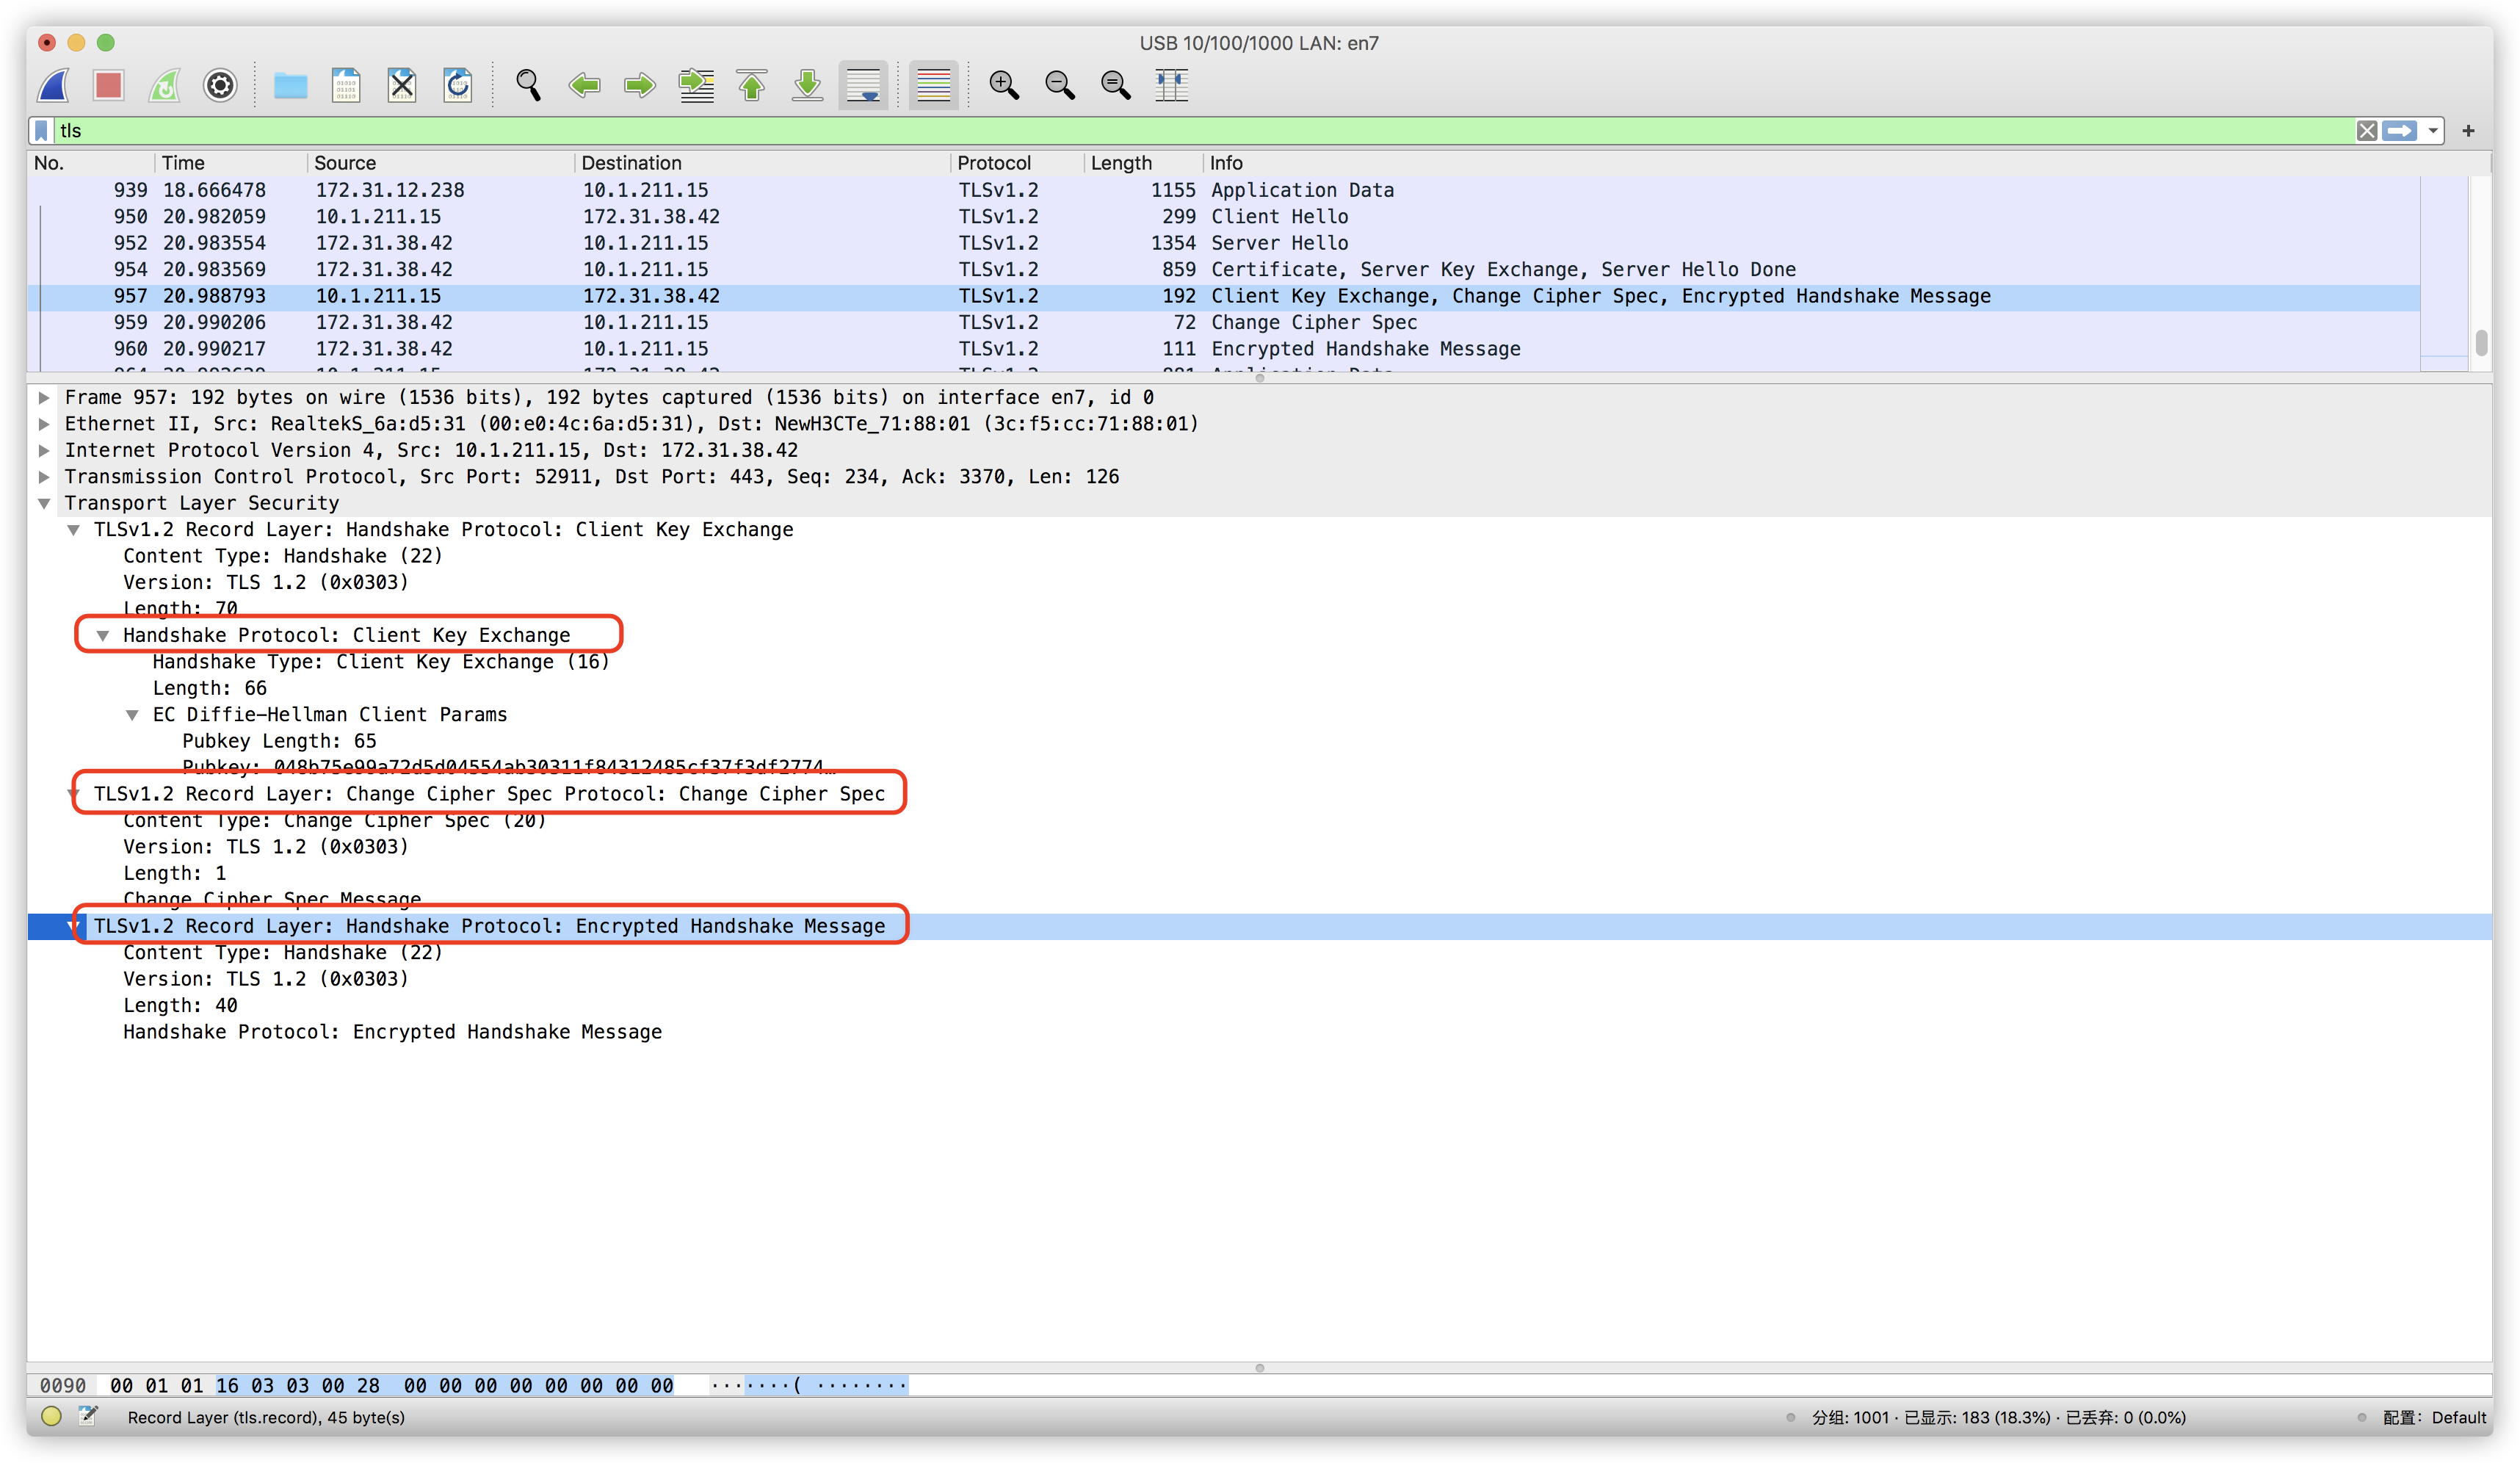Image resolution: width=2520 pixels, height=1463 pixels.
Task: Select packet 950 Client Hello row
Action: [x=600, y=216]
